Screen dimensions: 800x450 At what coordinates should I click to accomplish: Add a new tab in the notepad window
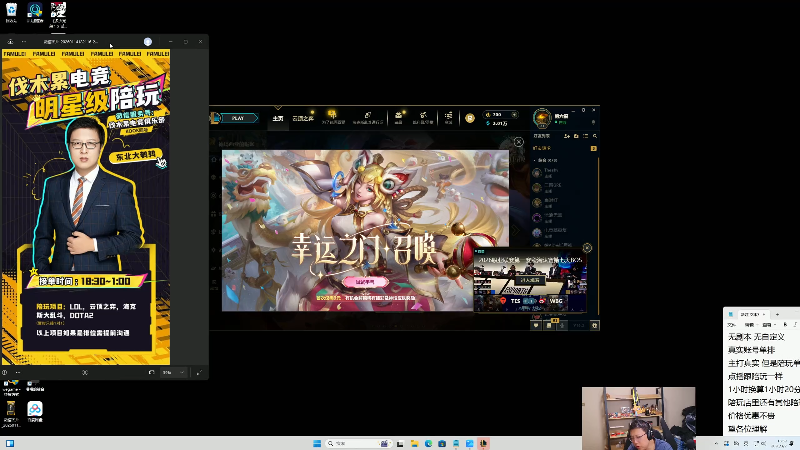[x=777, y=314]
